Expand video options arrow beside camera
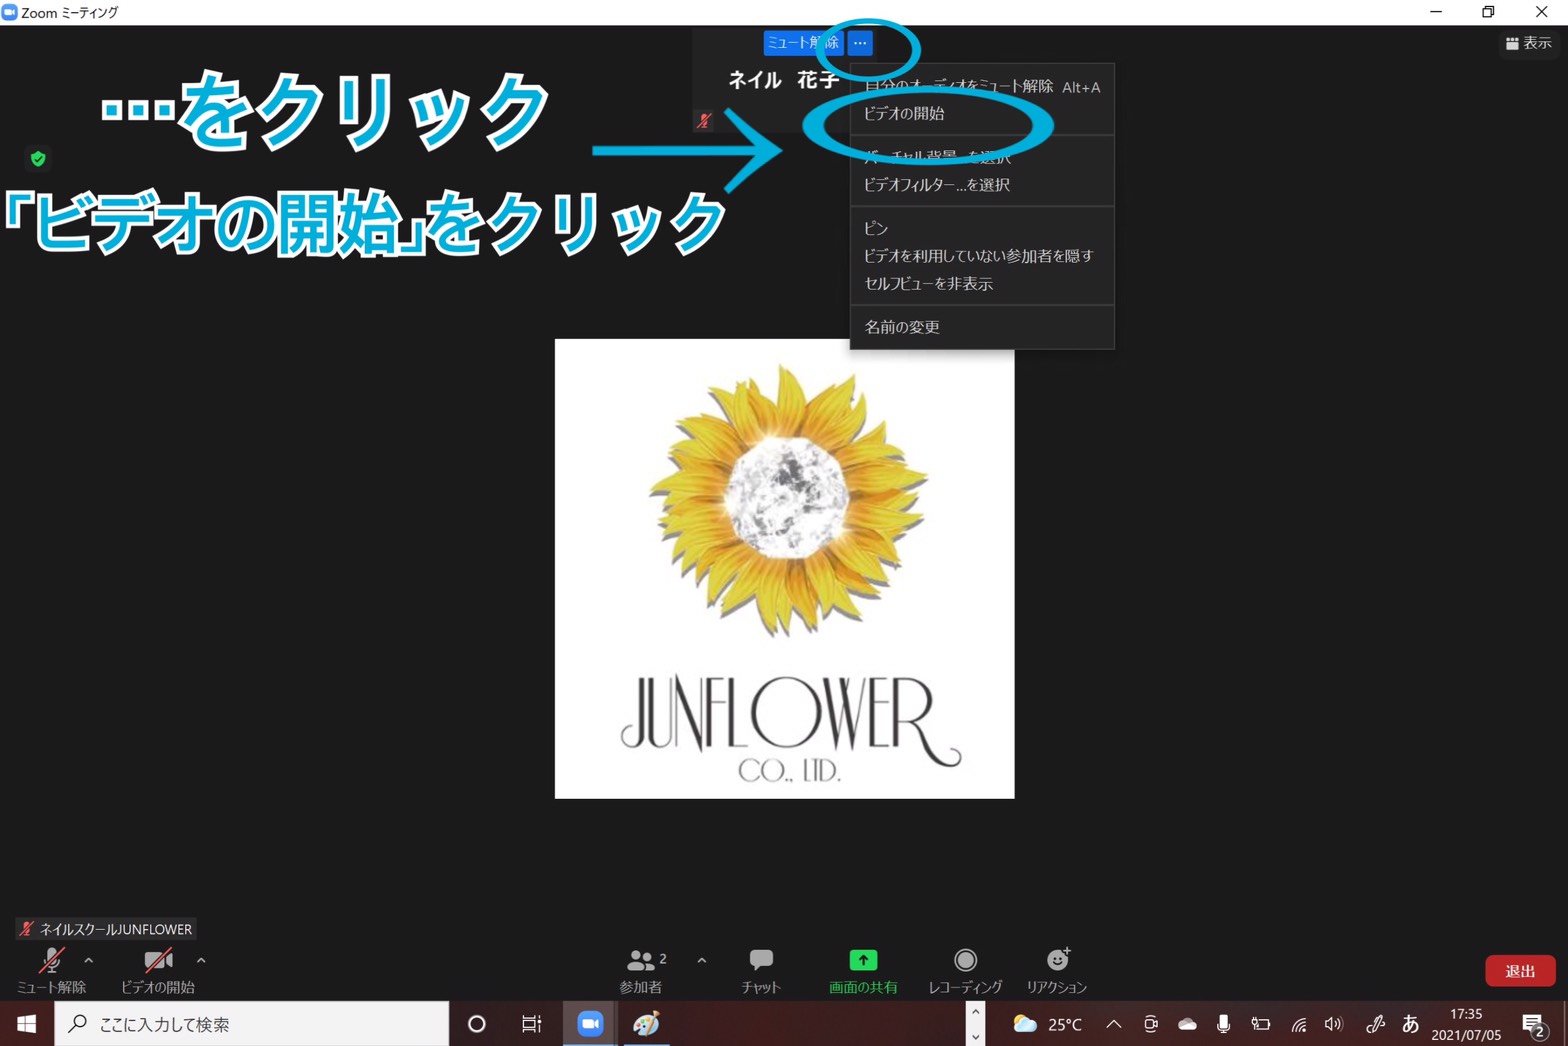 201,960
